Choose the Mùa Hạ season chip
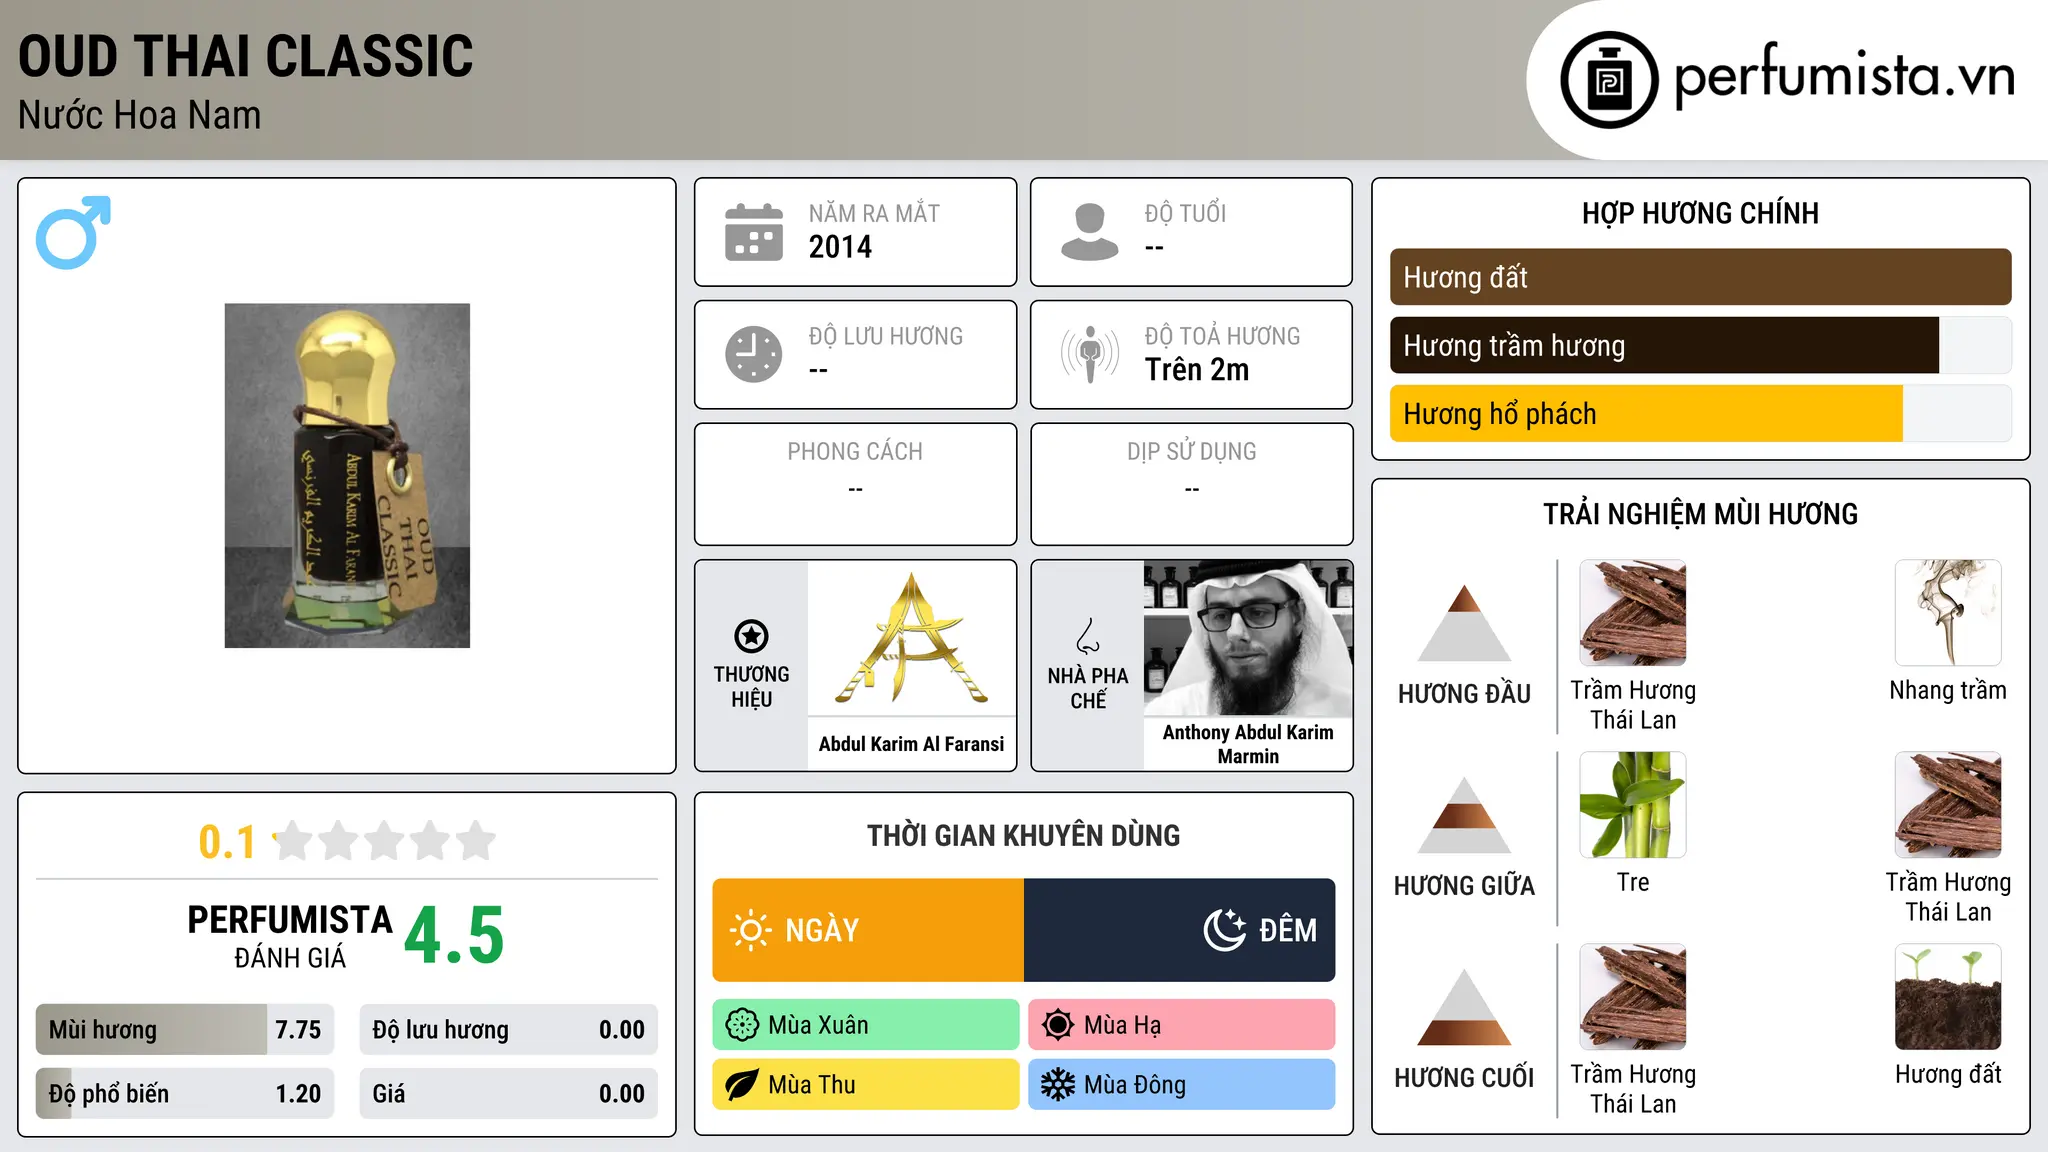Screen dimensions: 2048x1152 [x=1182, y=1025]
